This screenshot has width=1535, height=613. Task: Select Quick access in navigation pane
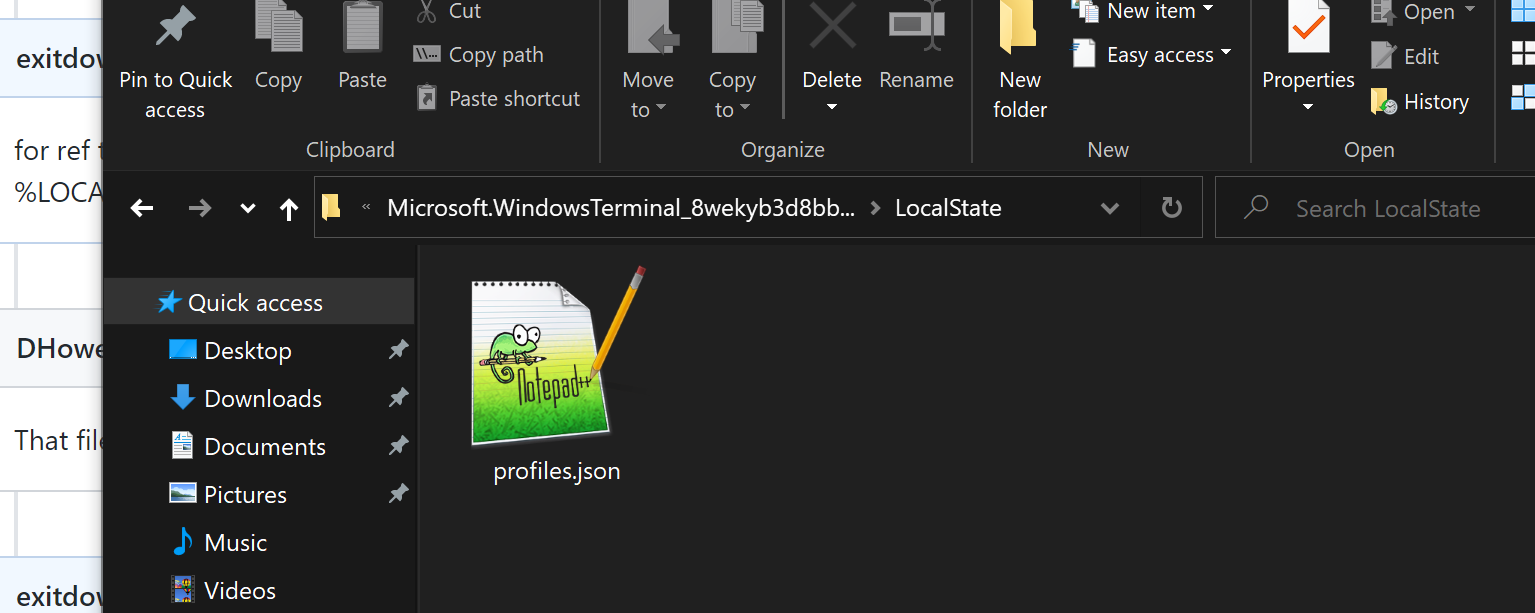[258, 302]
